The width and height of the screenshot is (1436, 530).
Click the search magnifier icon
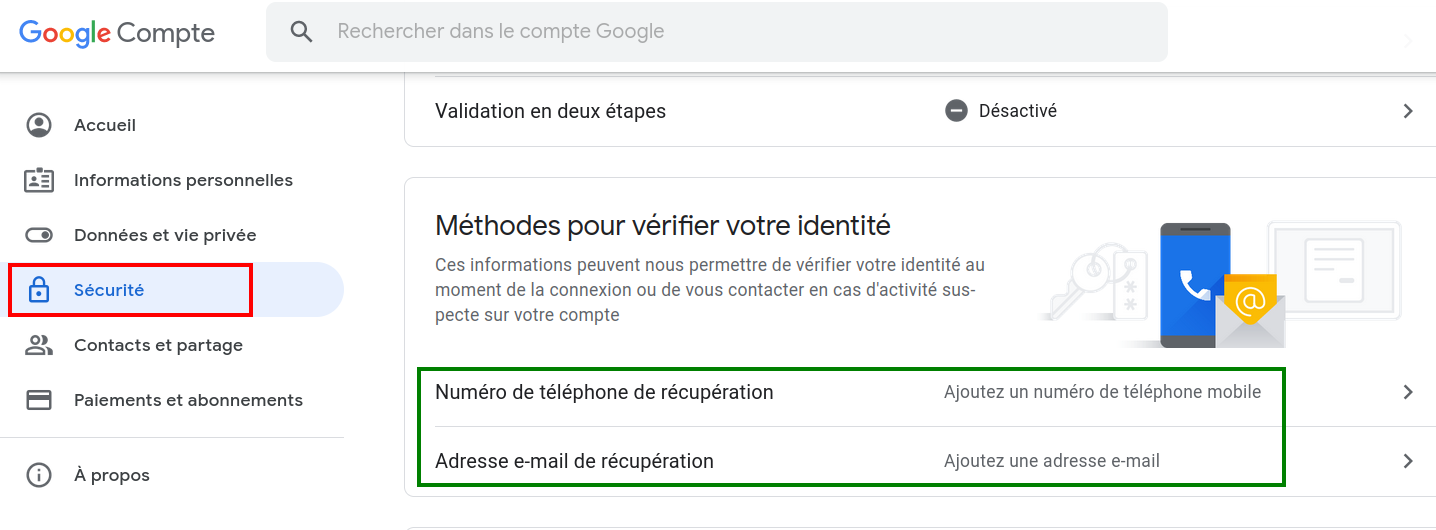click(x=302, y=32)
